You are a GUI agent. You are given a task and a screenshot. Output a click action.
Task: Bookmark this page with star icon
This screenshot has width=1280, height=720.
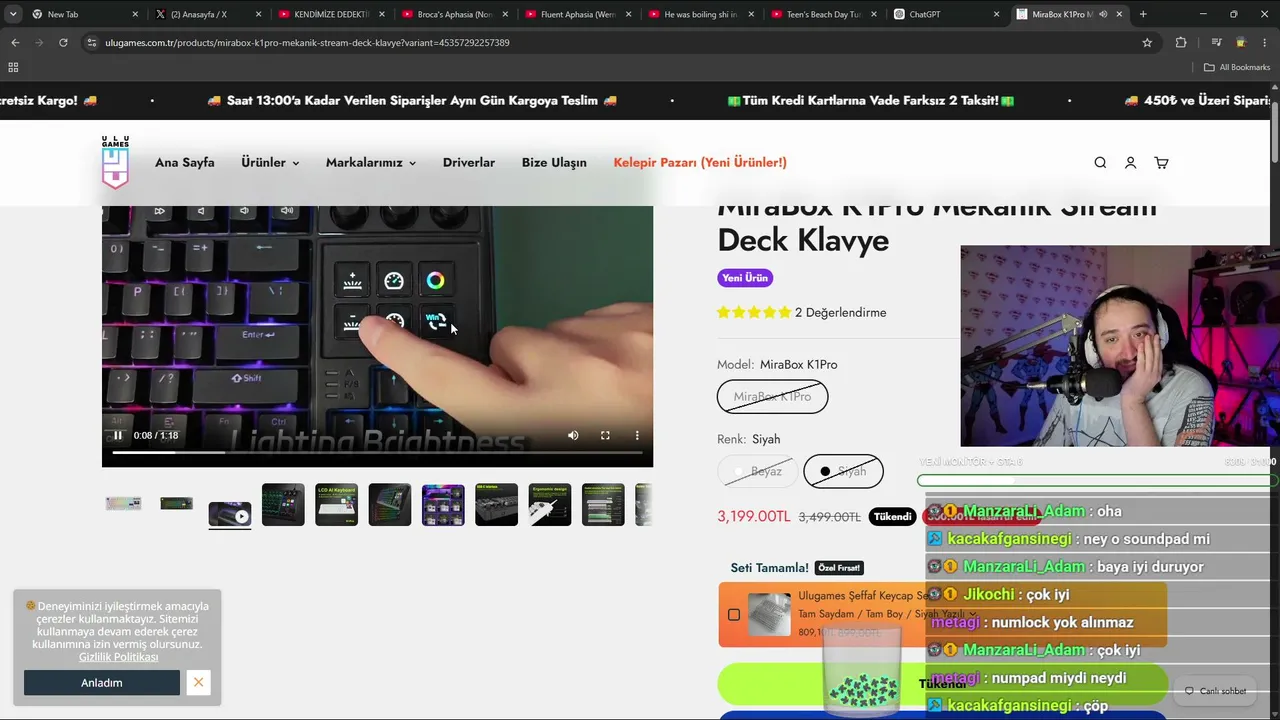pyautogui.click(x=1147, y=43)
